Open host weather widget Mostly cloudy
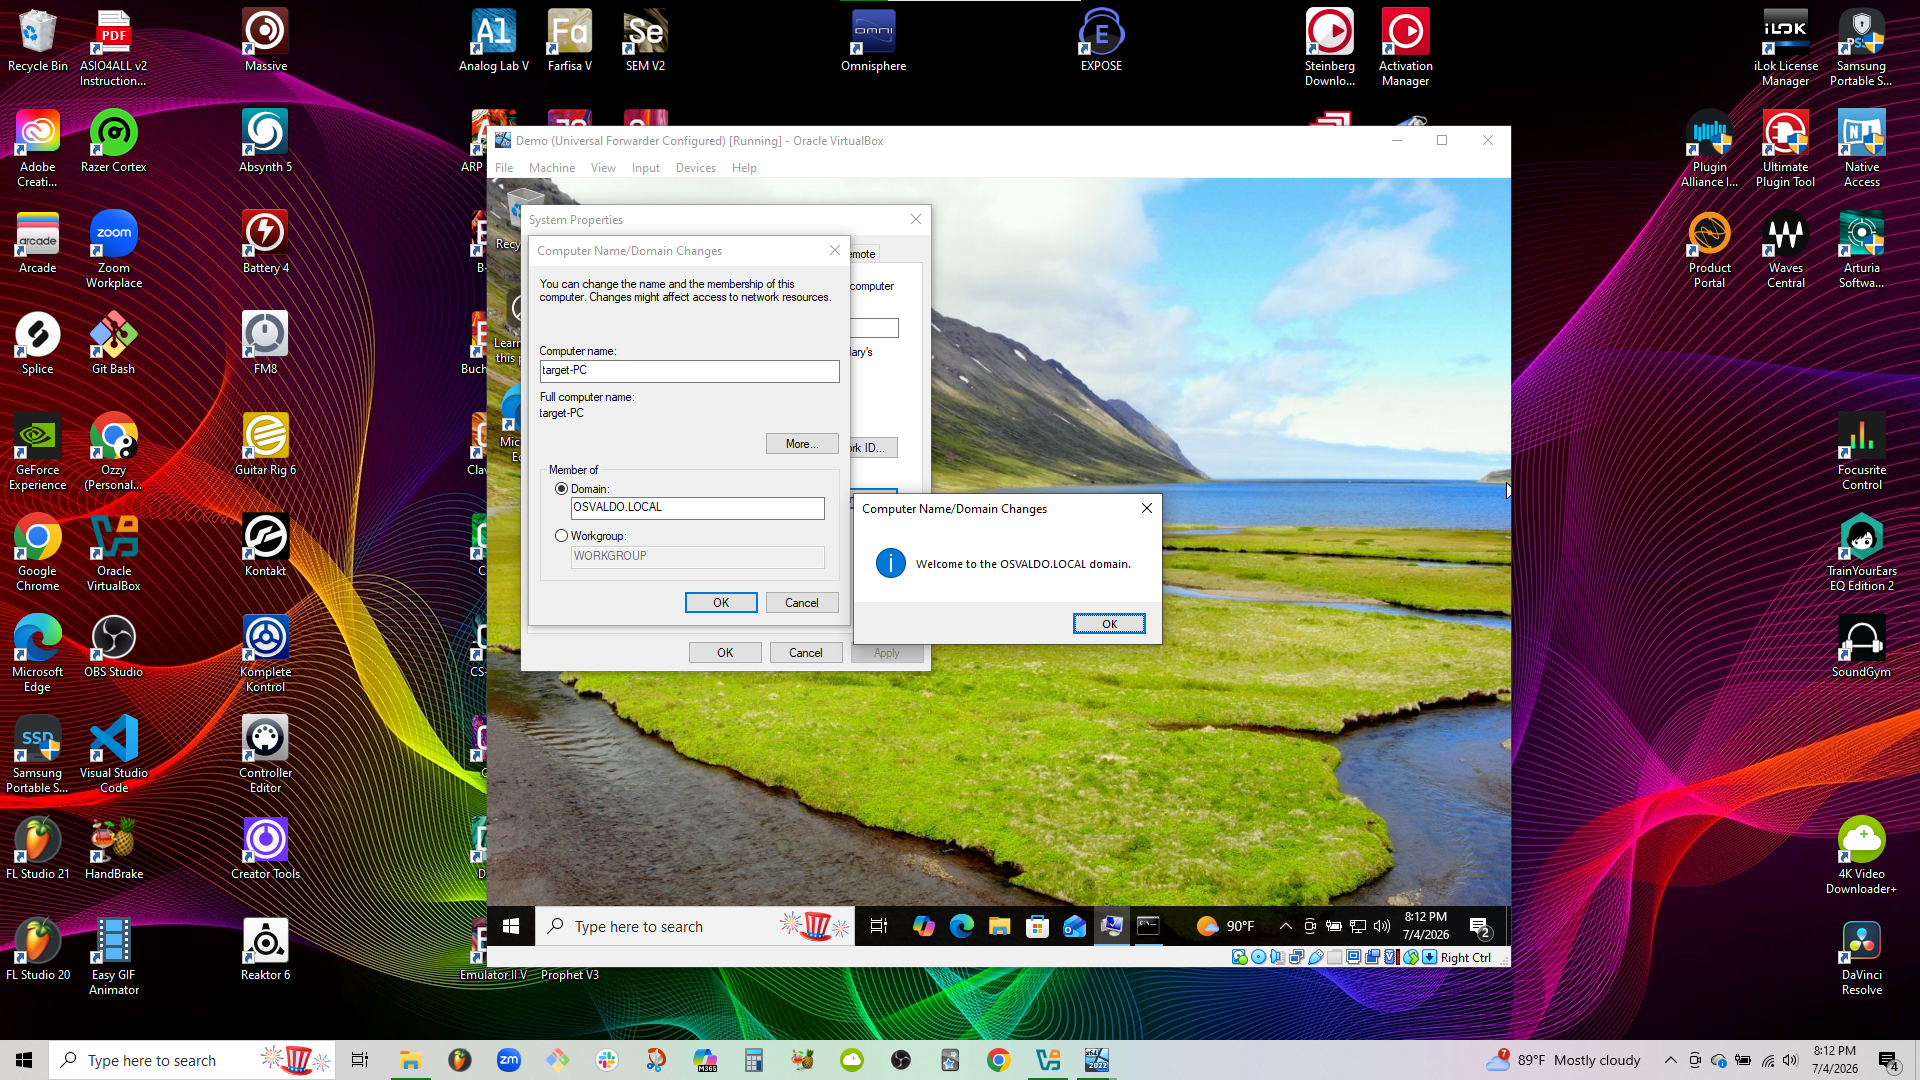The height and width of the screenshot is (1080, 1920). tap(1564, 1060)
